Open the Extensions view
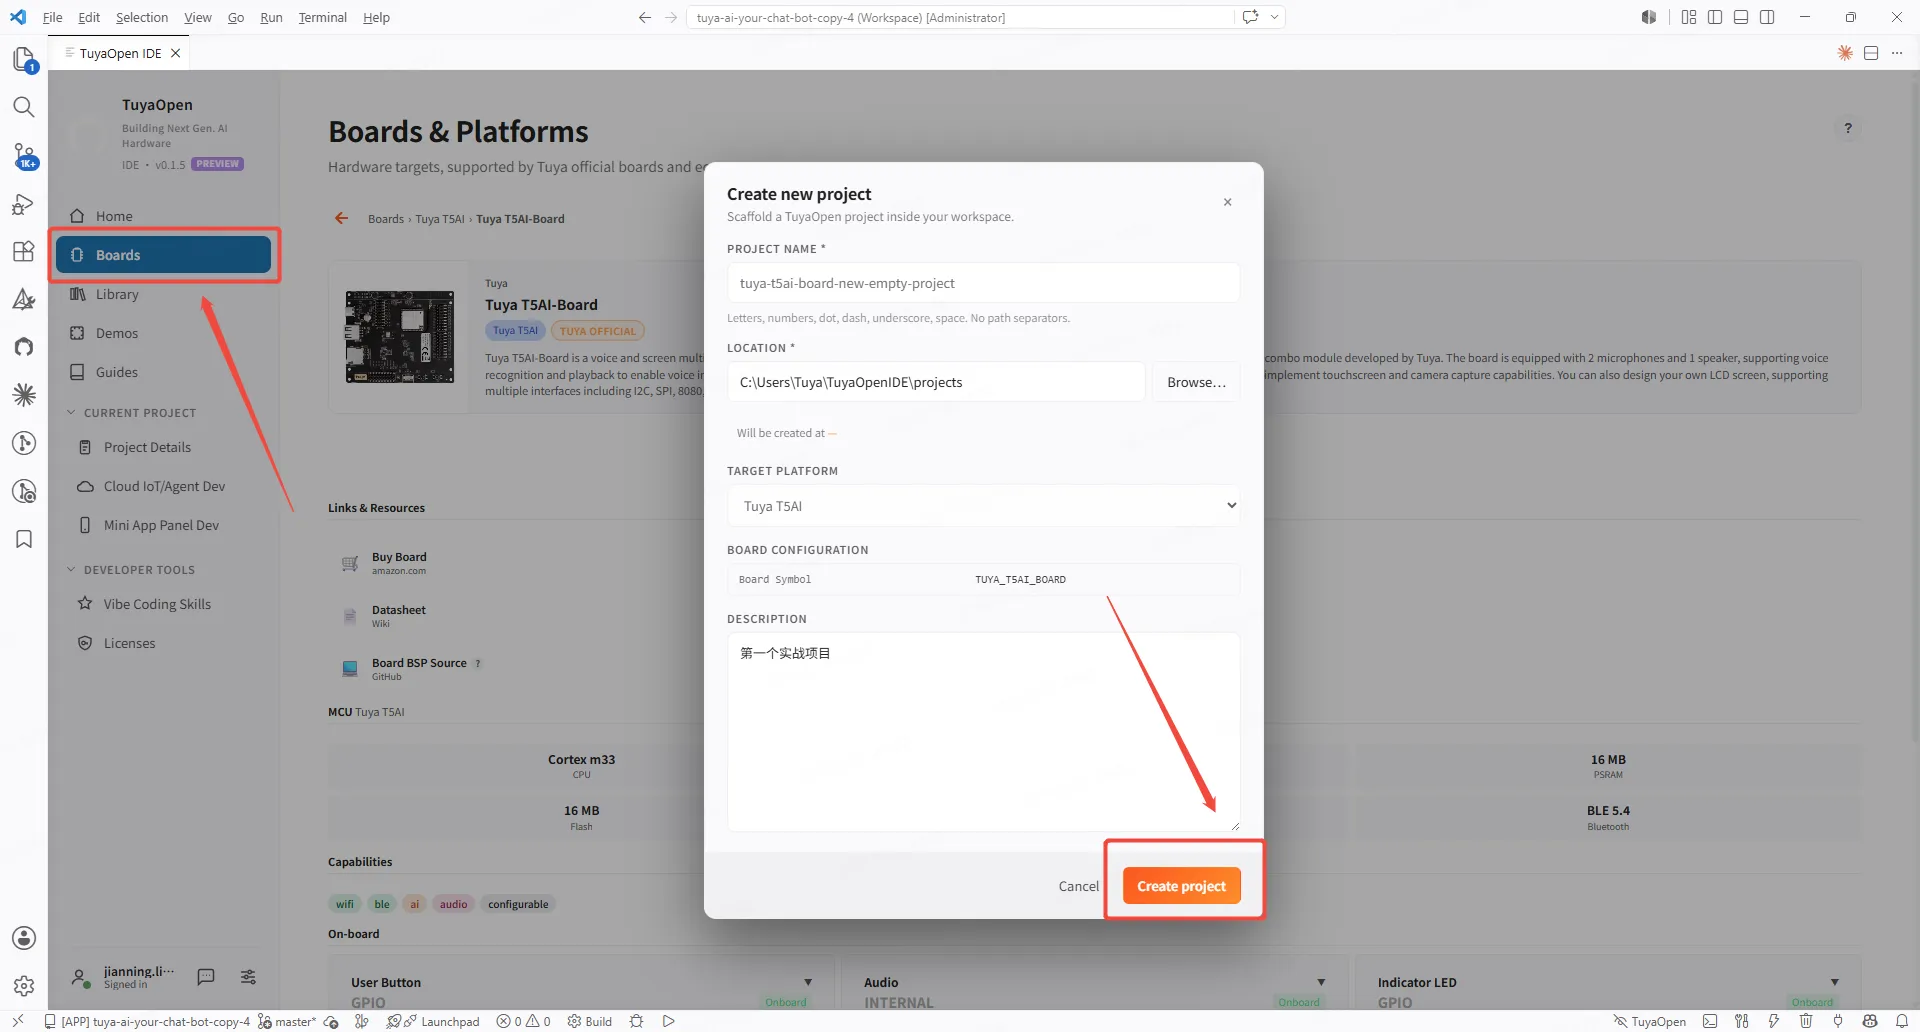 coord(24,251)
